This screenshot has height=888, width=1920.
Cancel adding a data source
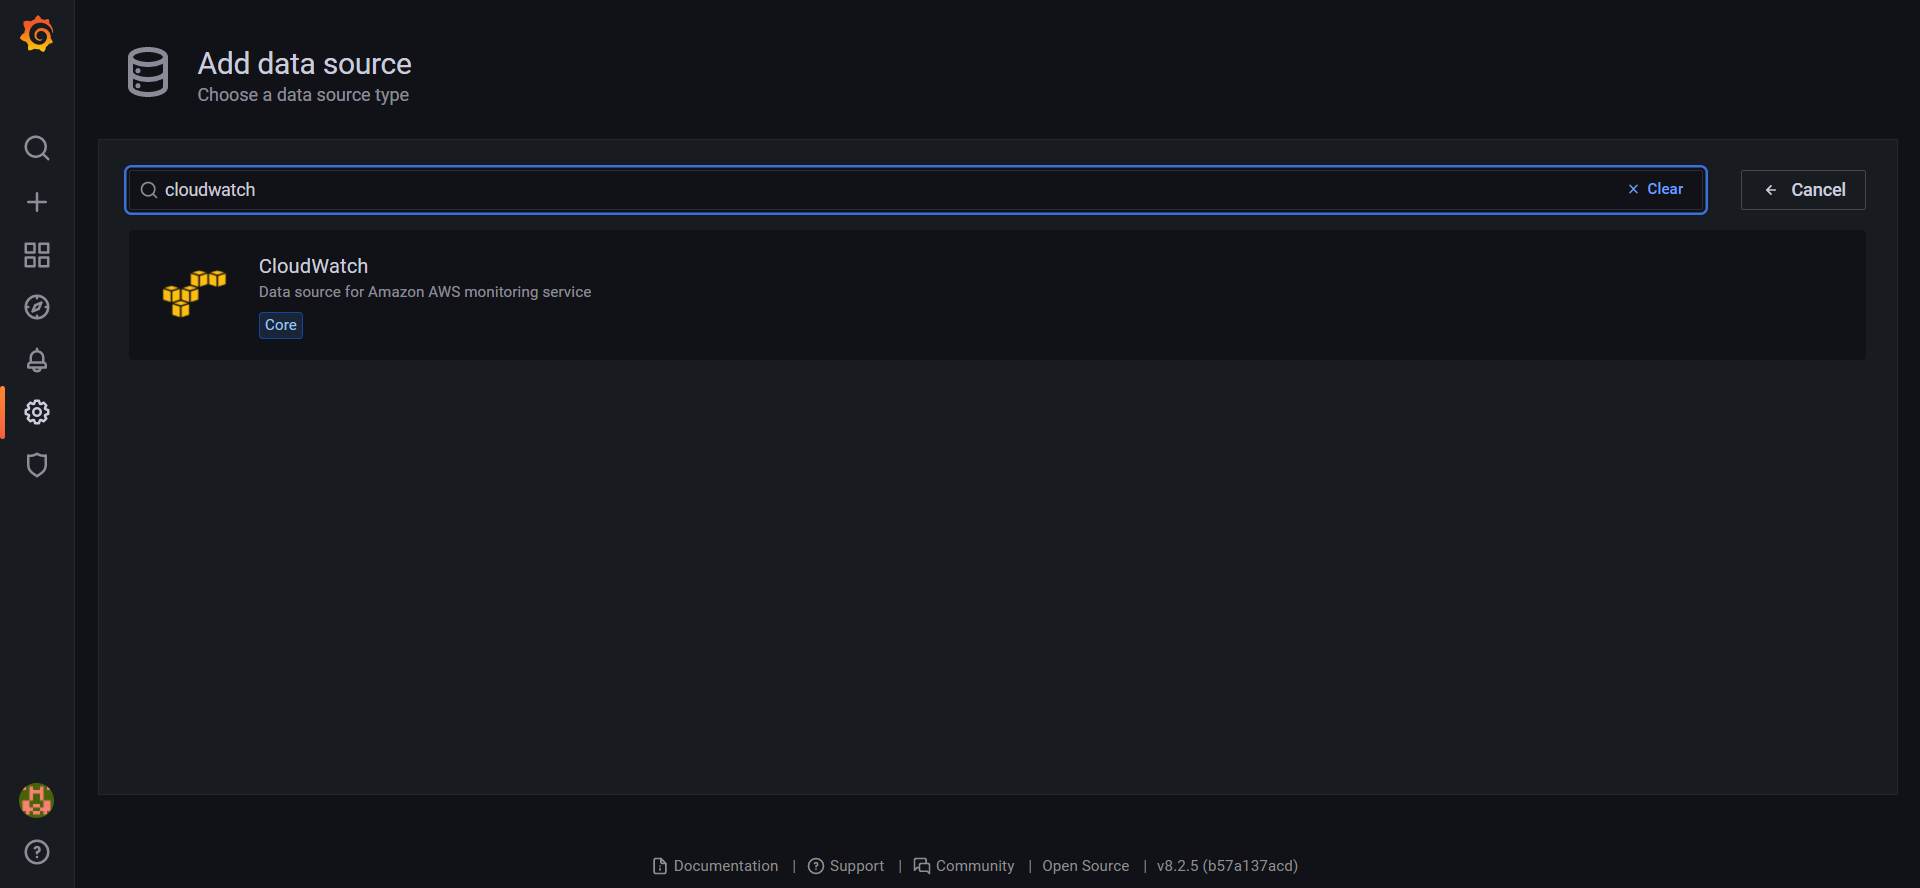coord(1803,190)
